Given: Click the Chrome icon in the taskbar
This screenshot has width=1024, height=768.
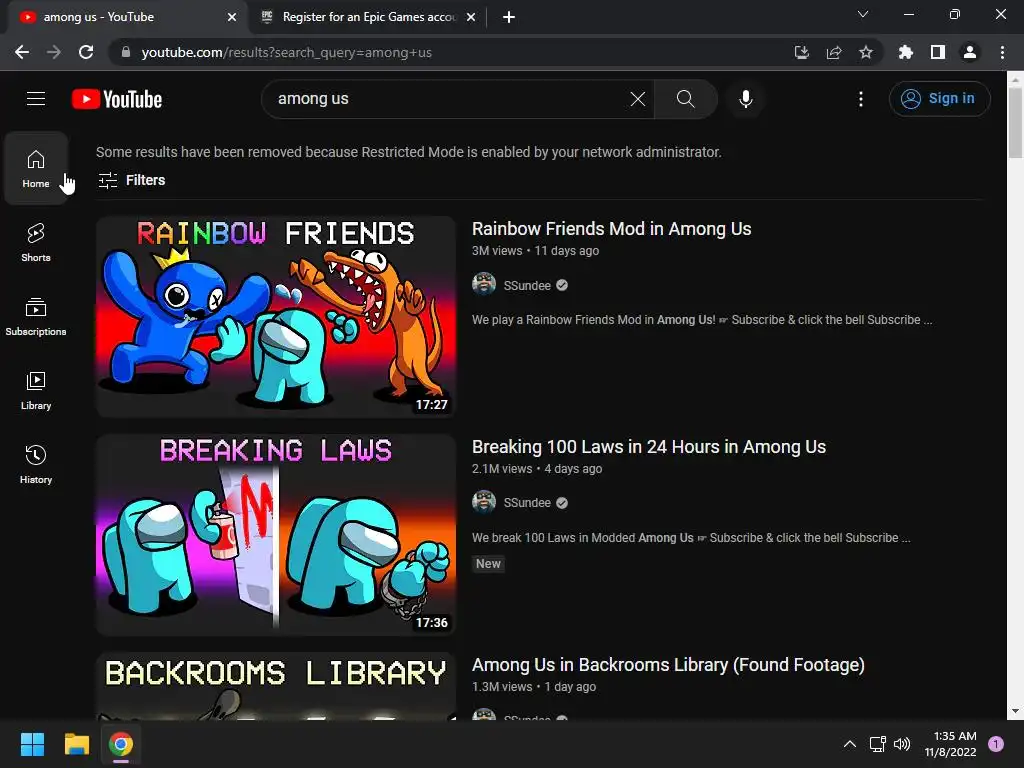Looking at the screenshot, I should 121,744.
